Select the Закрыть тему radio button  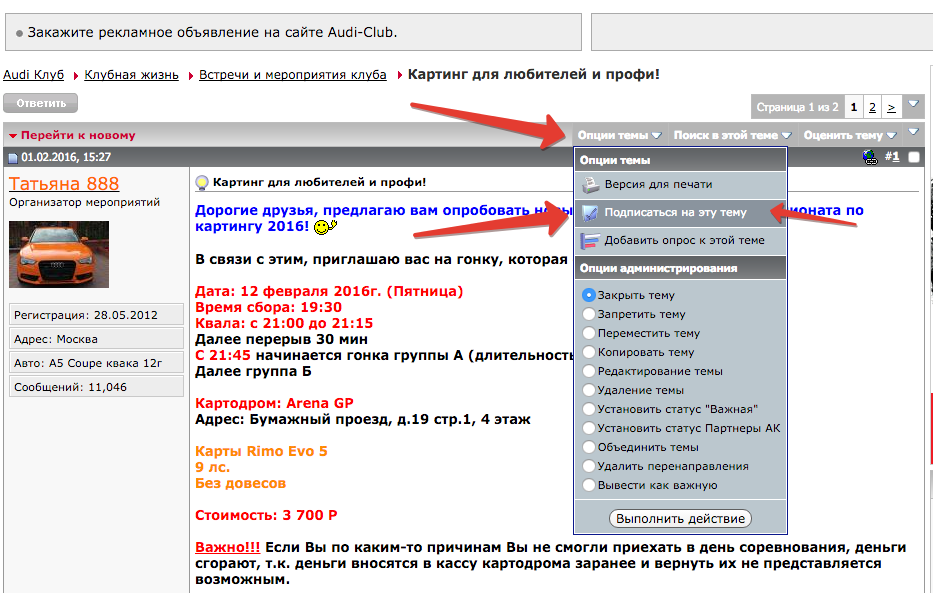click(588, 295)
